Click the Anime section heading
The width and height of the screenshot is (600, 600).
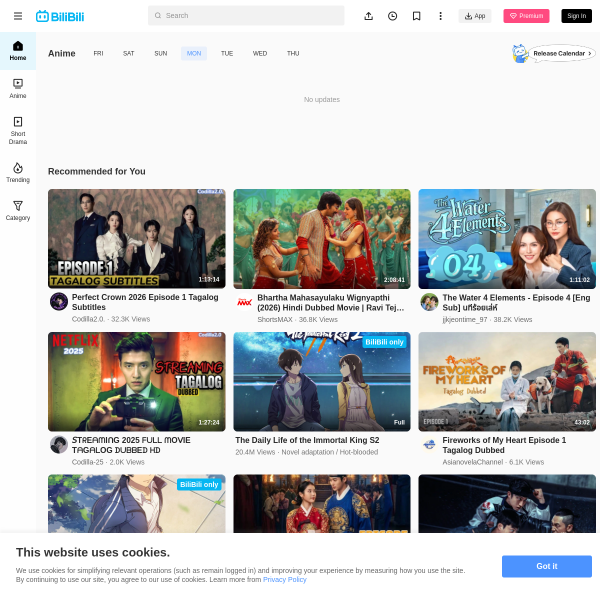(62, 53)
